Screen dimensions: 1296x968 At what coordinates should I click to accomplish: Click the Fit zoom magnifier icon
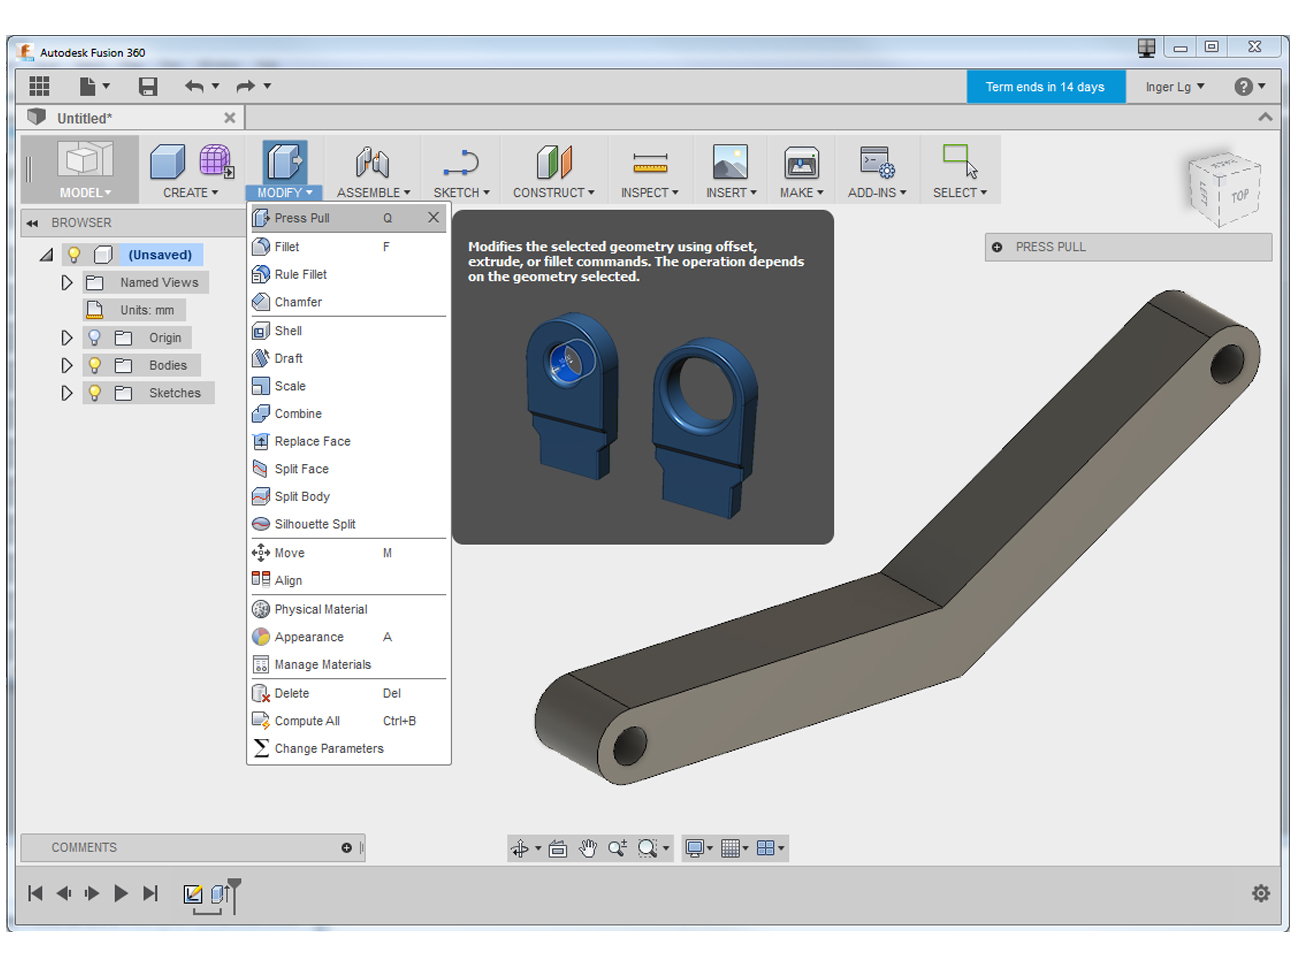tap(648, 848)
